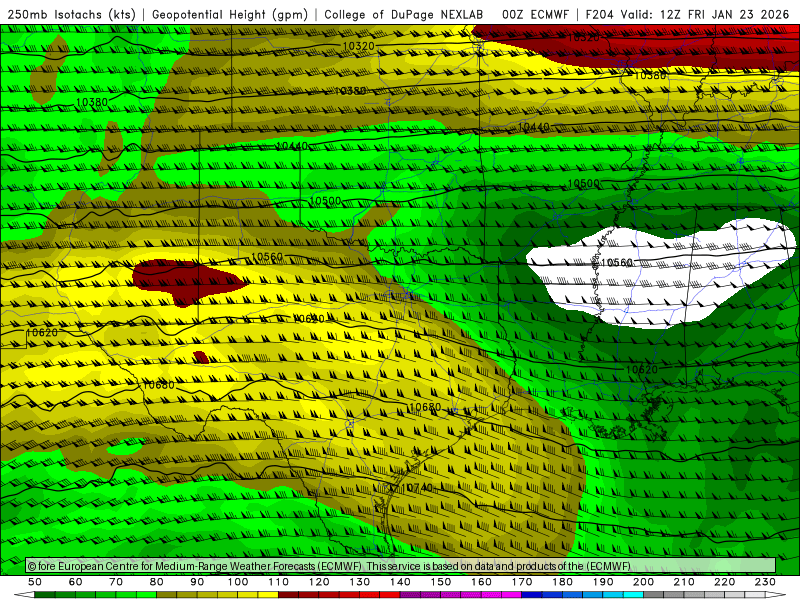Viewport: 800px width, 600px height.
Task: Click the "170" color scale label
Action: 522,582
